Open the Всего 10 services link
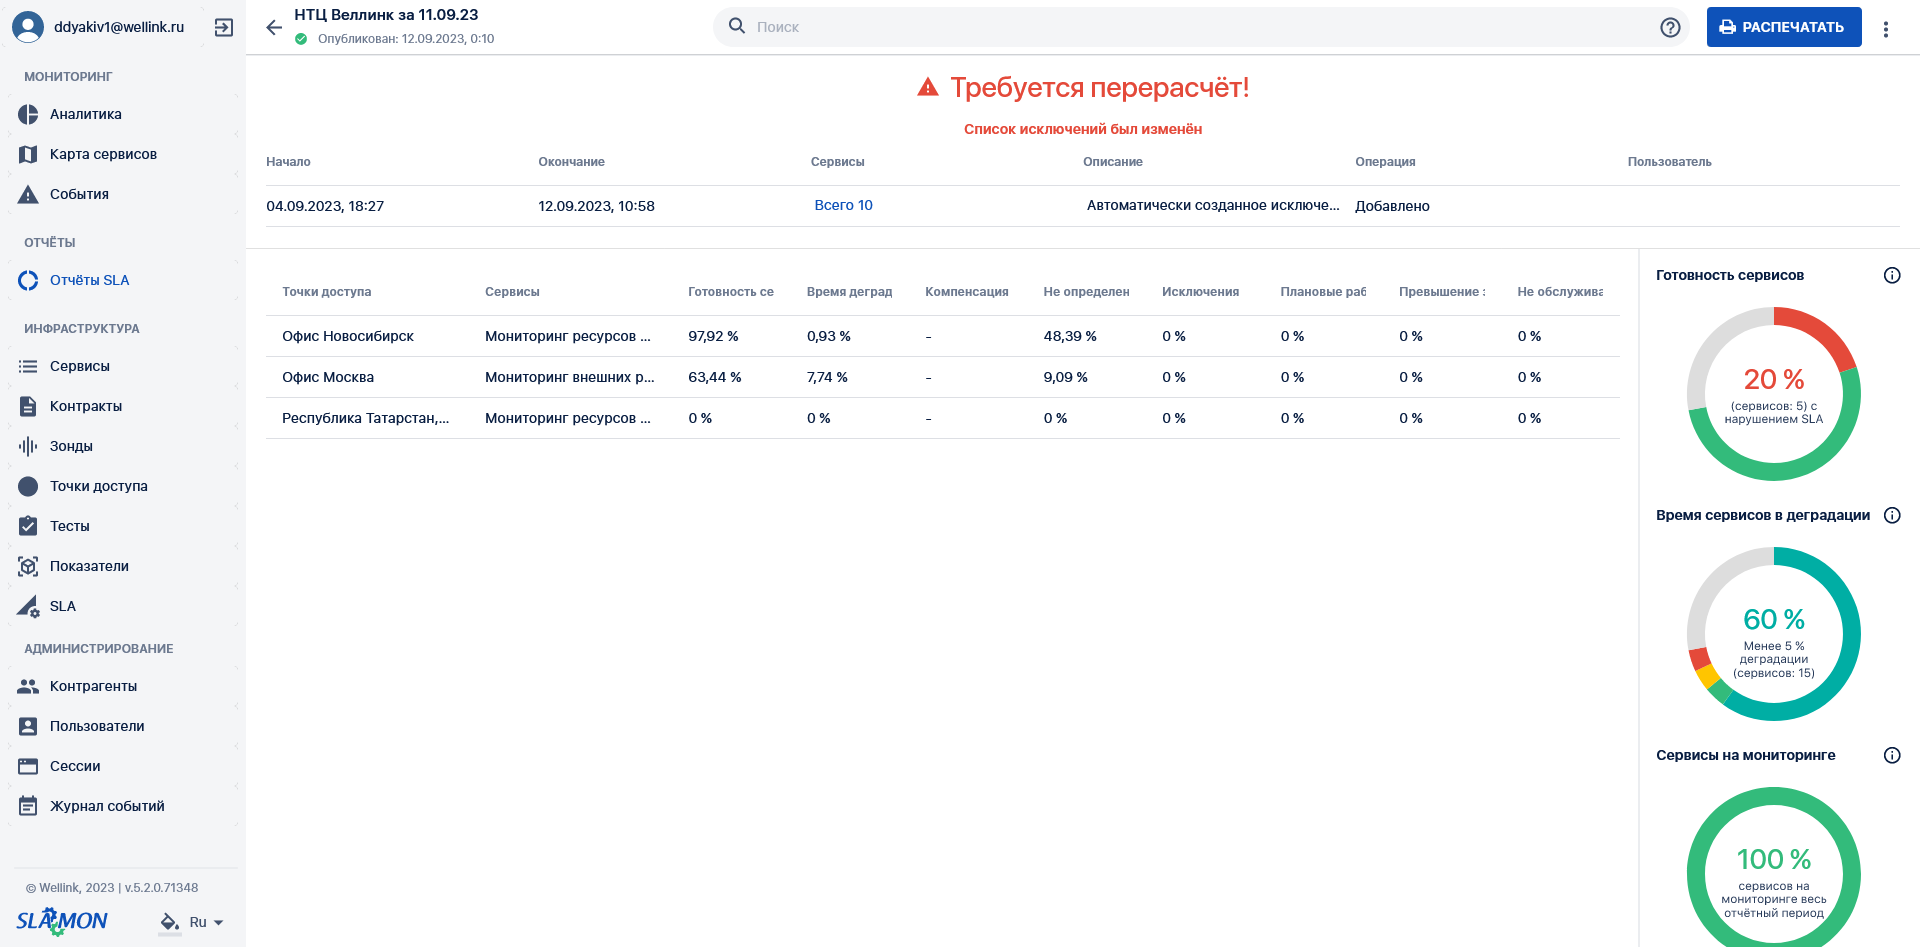The height and width of the screenshot is (947, 1920). [x=843, y=205]
